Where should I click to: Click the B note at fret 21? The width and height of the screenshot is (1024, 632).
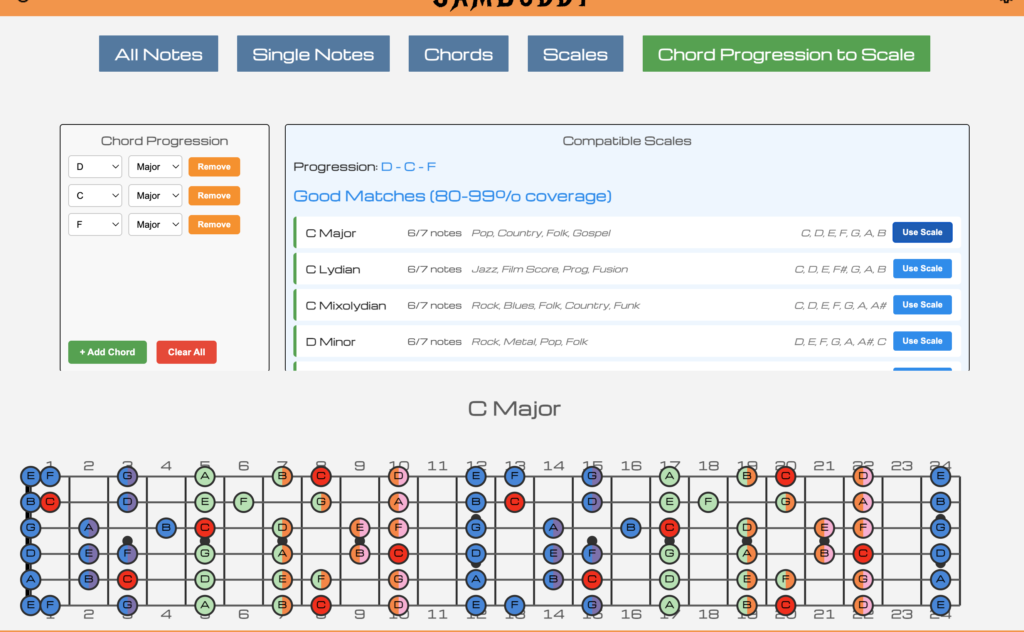coord(824,554)
